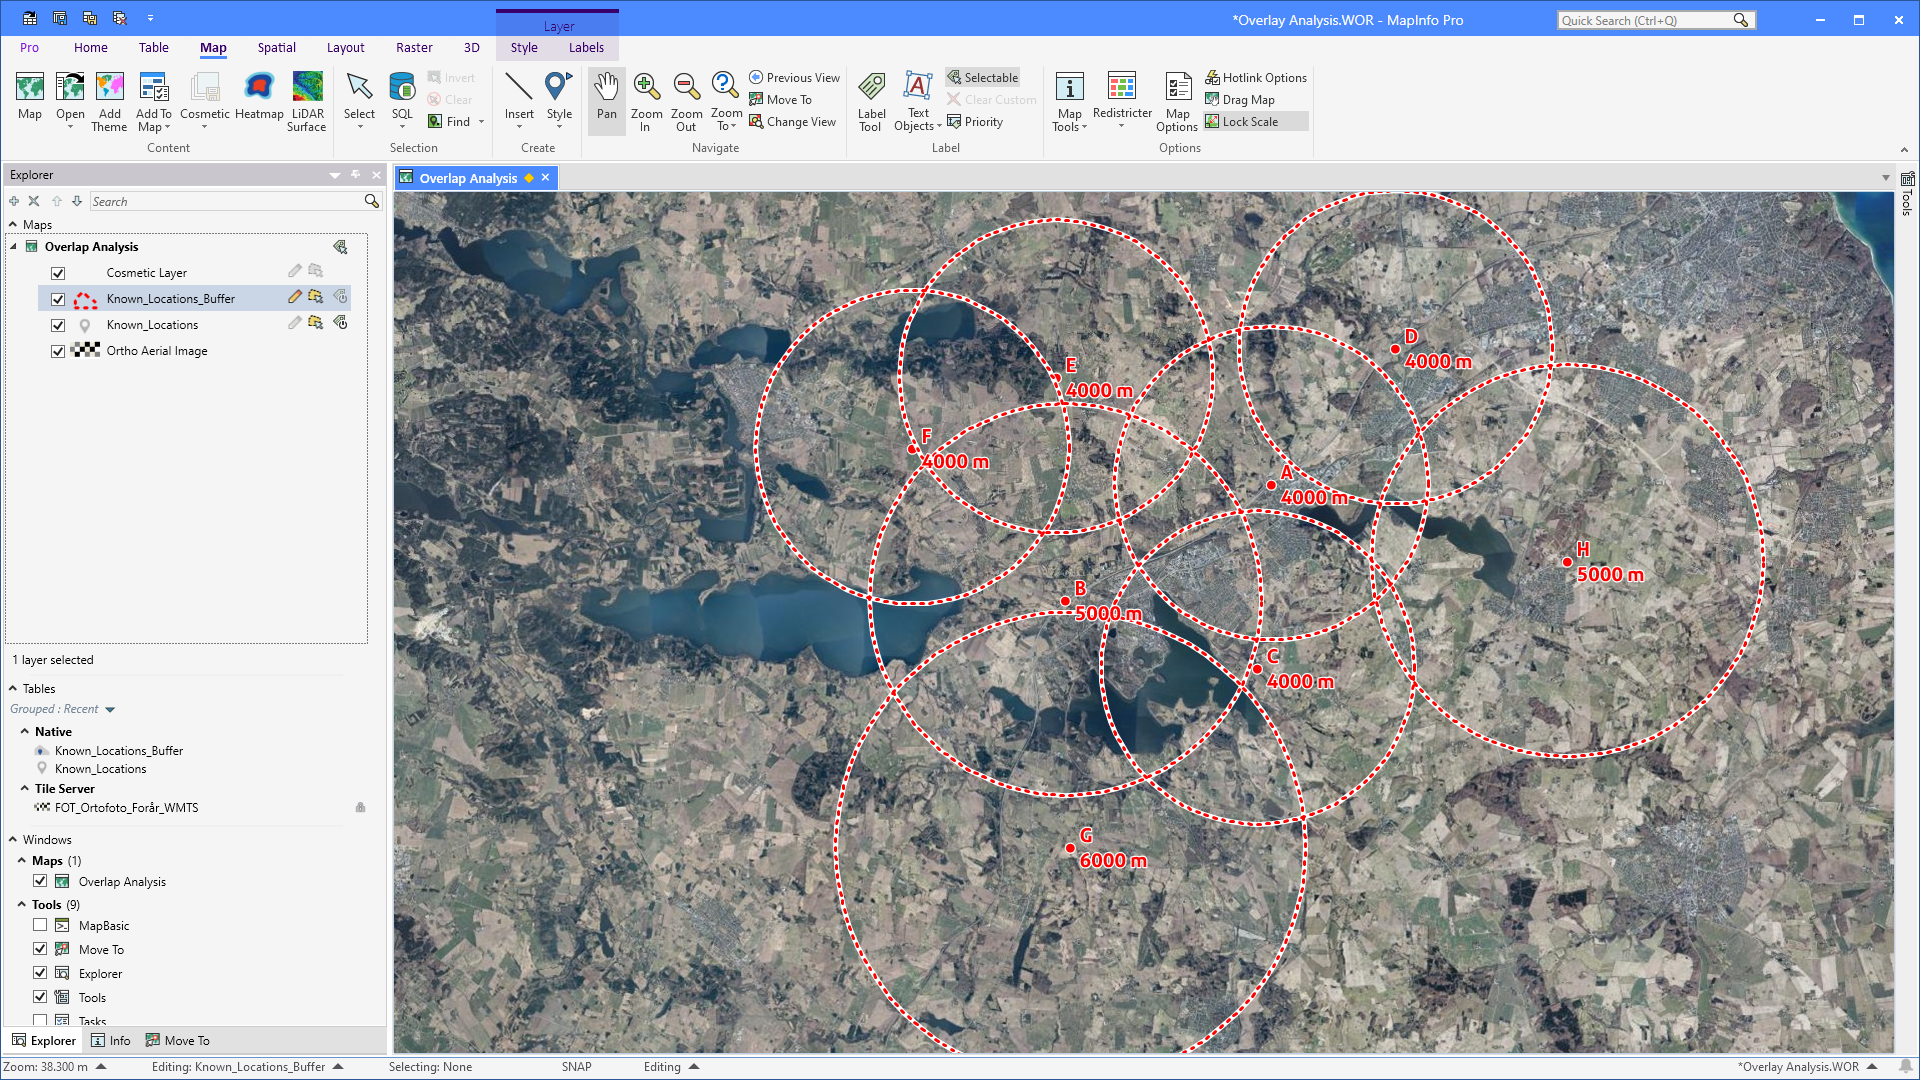
Task: Toggle visibility of Ortho Aerial Image layer
Action: [58, 351]
